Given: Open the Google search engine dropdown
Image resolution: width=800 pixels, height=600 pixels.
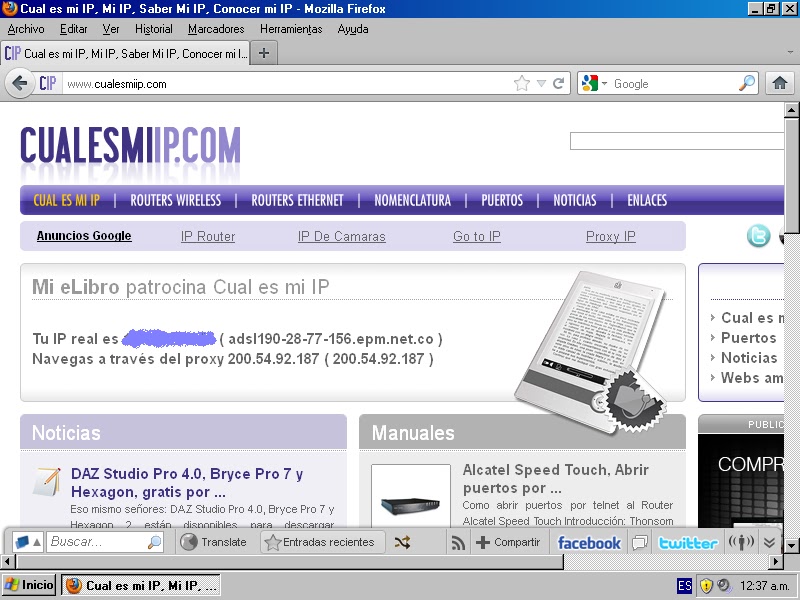Looking at the screenshot, I should [x=604, y=83].
